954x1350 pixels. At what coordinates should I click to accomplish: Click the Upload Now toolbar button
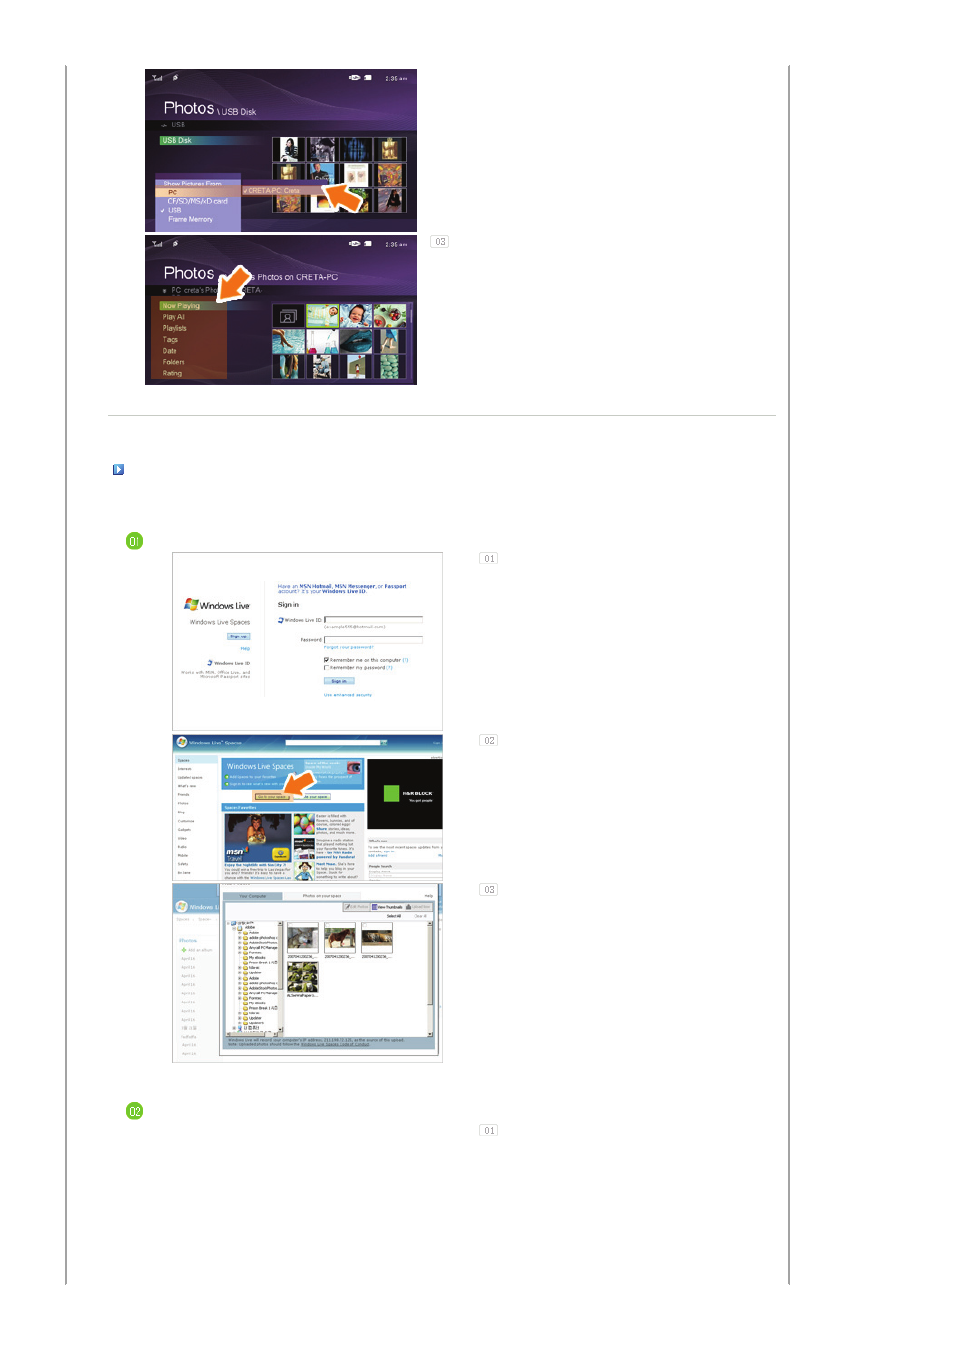coord(418,907)
